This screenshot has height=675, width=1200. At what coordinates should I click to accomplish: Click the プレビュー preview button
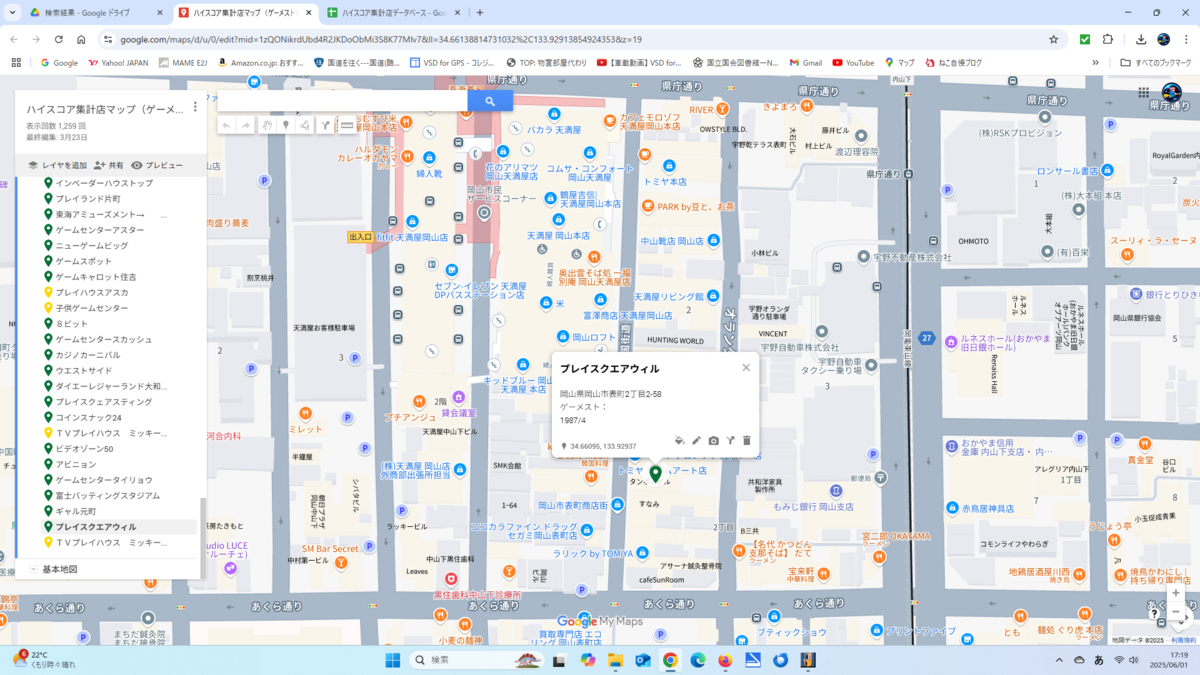coord(157,165)
